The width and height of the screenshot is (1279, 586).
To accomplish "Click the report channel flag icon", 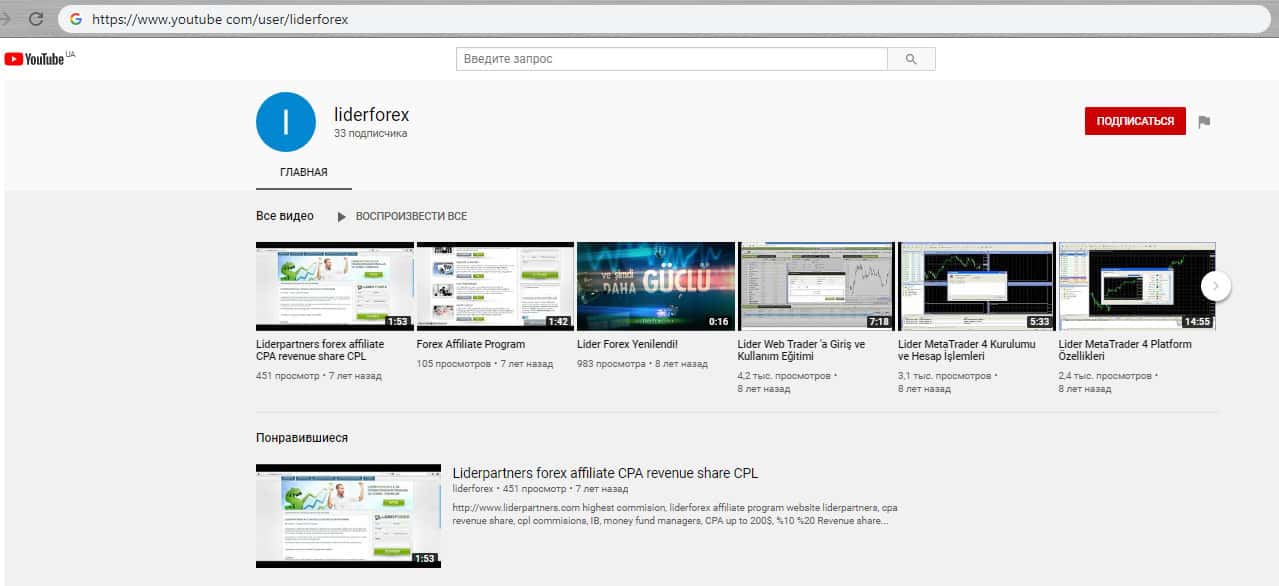I will 1204,122.
